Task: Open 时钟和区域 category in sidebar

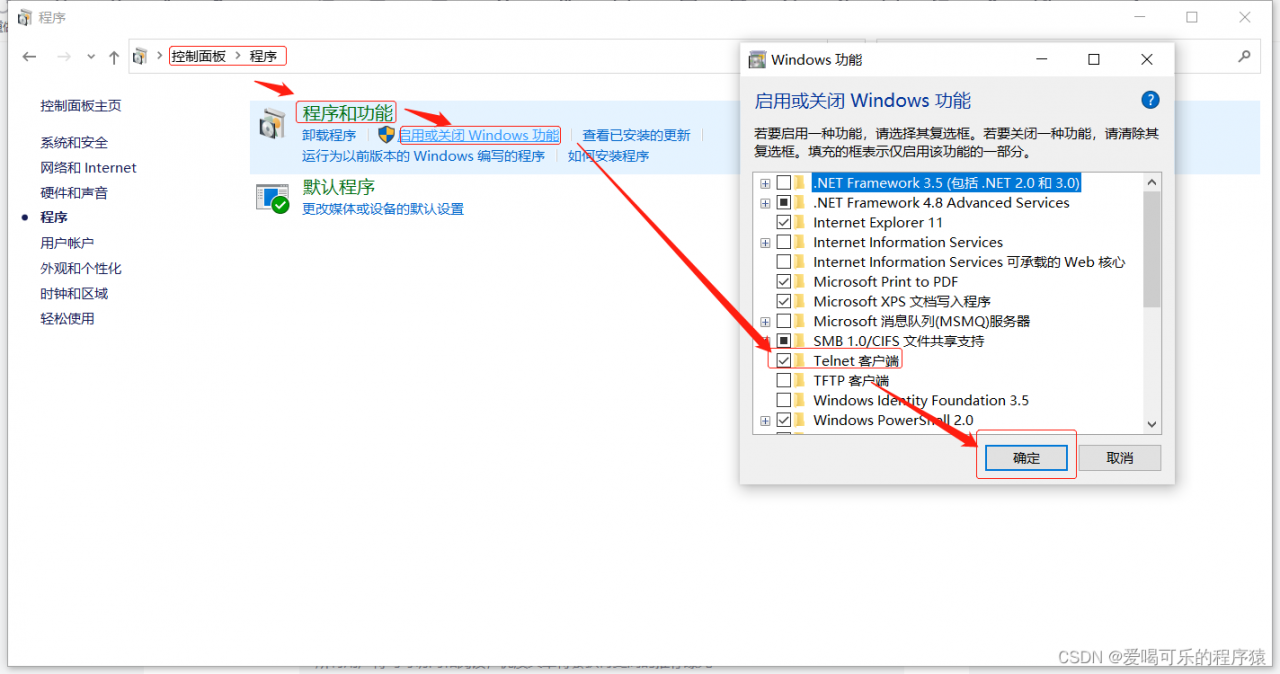Action: [74, 293]
